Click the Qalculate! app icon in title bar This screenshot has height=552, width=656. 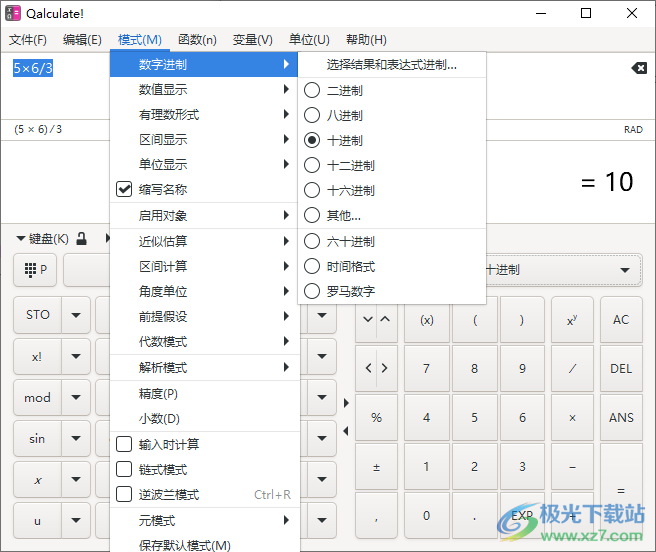tap(13, 13)
